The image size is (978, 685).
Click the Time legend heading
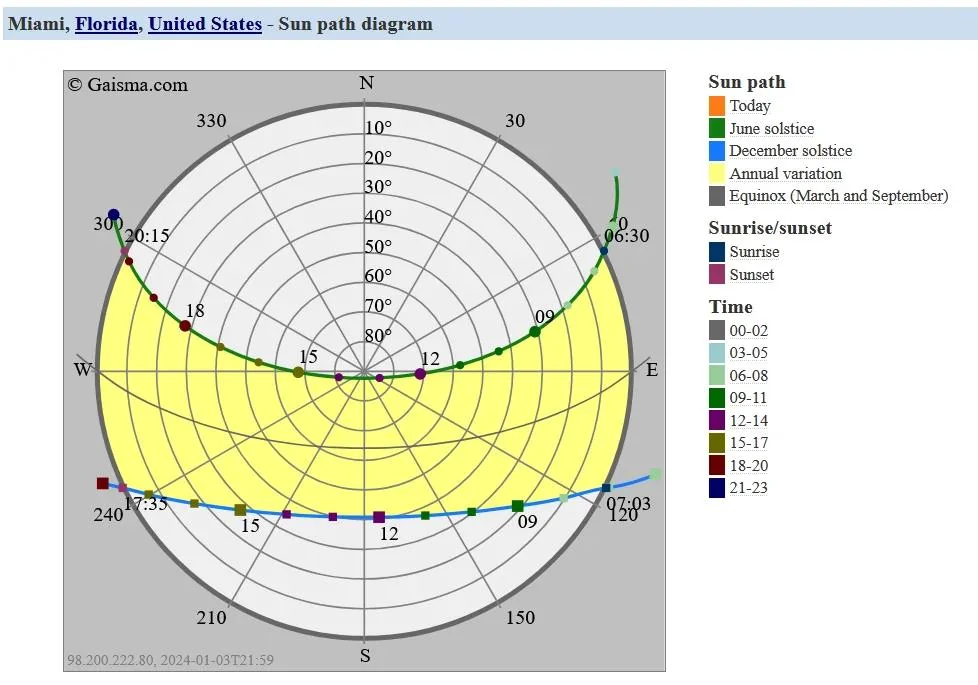click(x=730, y=307)
